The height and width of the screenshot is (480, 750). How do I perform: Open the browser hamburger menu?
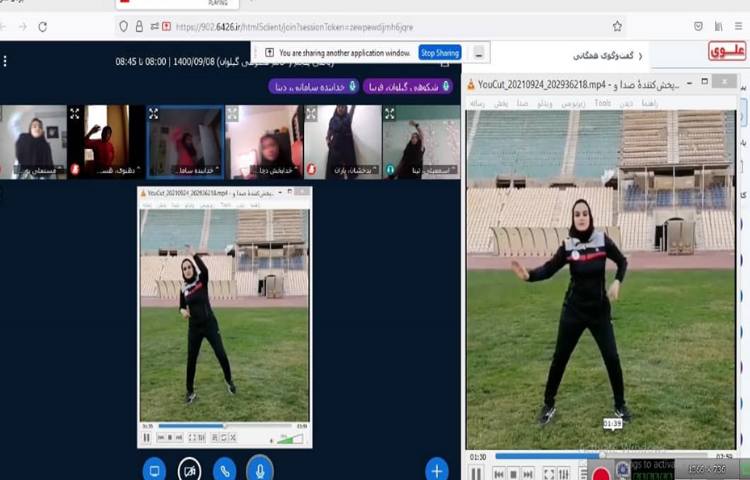click(739, 26)
